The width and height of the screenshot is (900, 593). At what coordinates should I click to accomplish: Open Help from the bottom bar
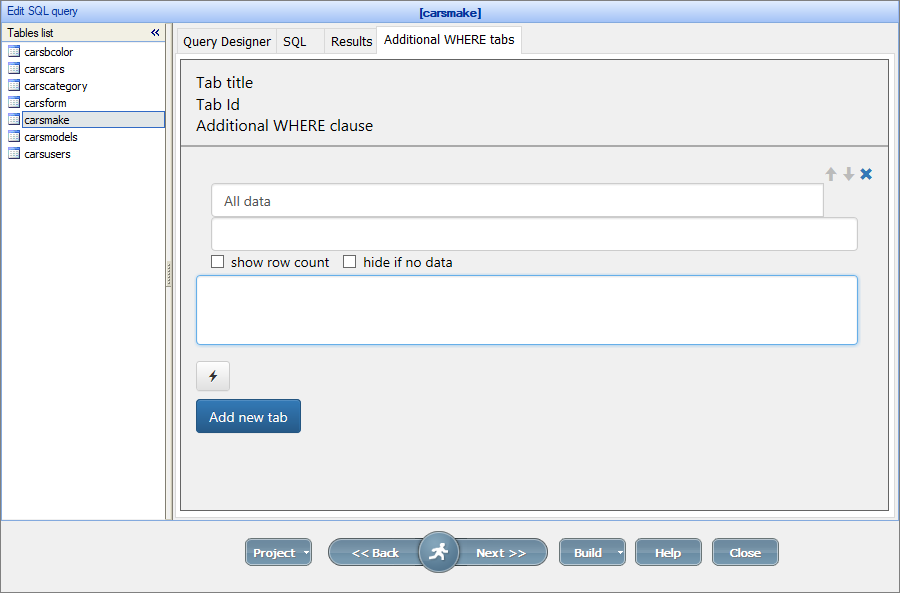tap(668, 551)
